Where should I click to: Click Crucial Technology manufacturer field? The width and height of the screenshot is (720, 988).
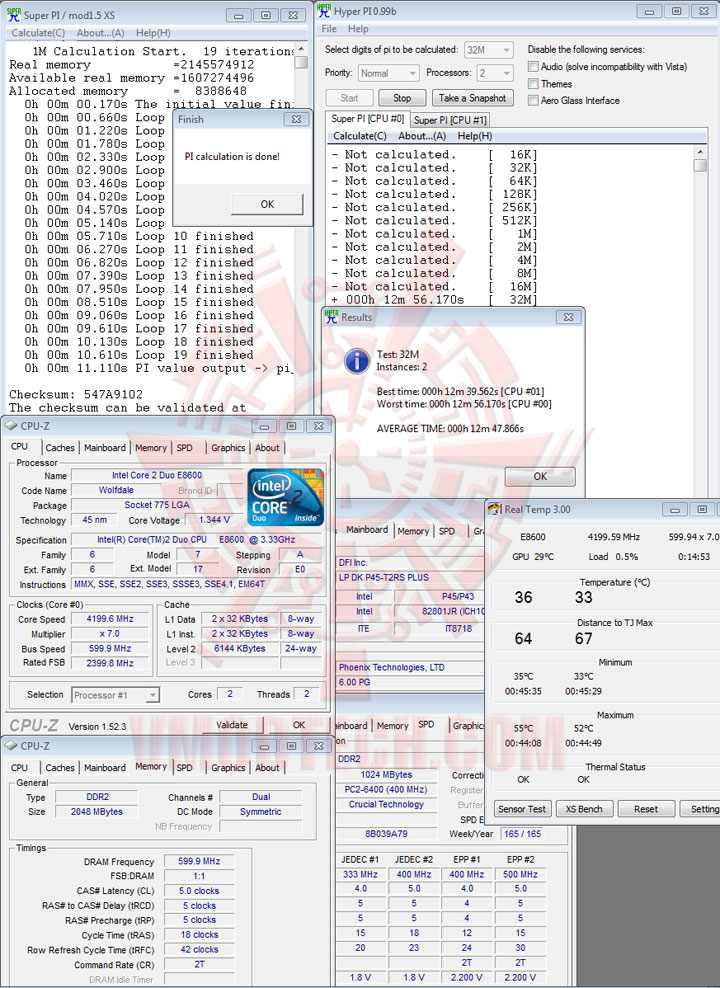tap(386, 805)
